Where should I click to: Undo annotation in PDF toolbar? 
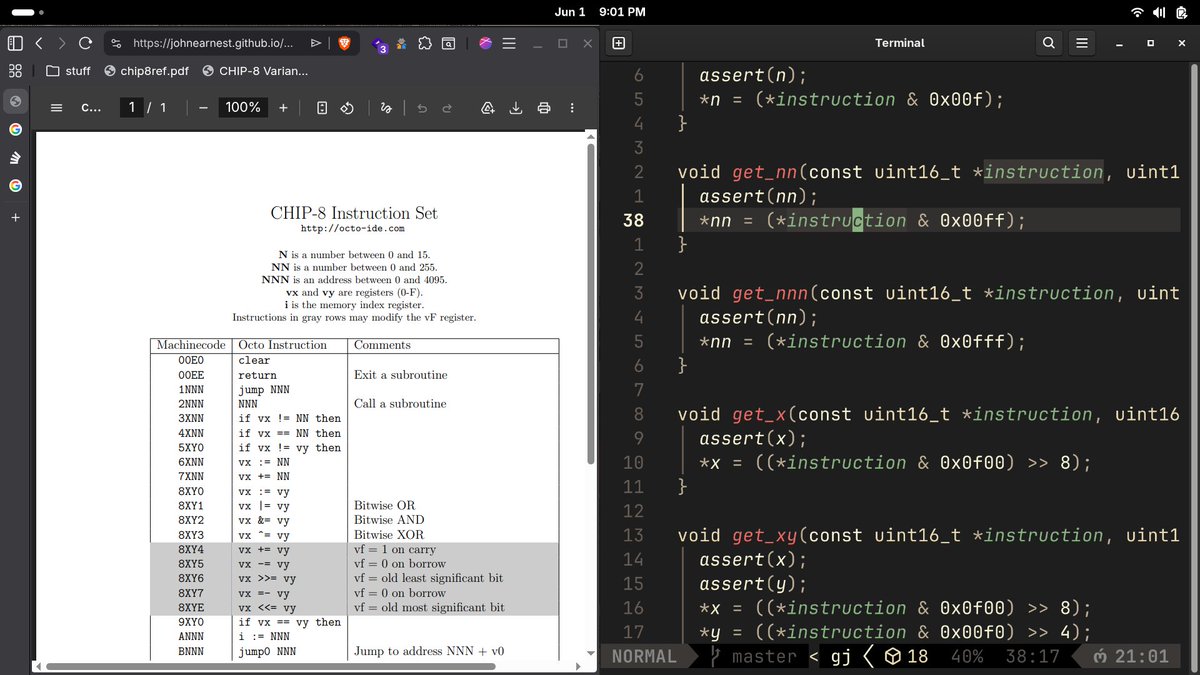[x=422, y=108]
